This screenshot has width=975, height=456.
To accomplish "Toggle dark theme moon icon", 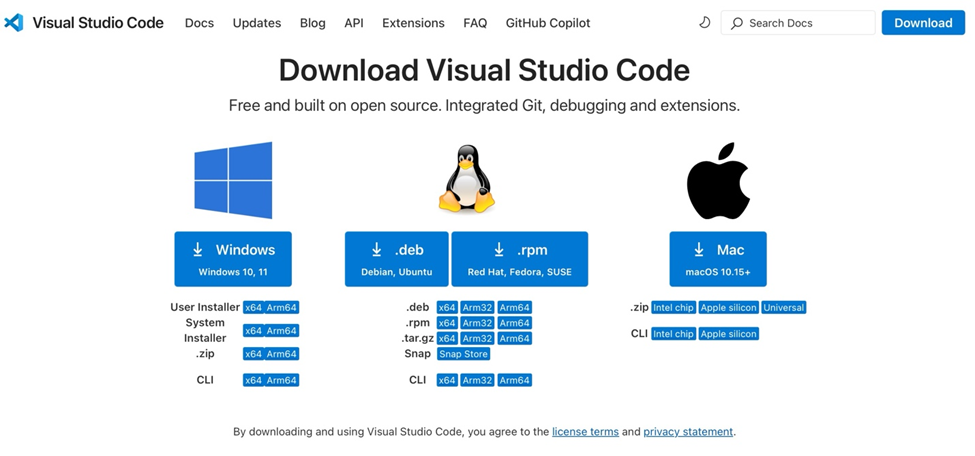I will [705, 23].
